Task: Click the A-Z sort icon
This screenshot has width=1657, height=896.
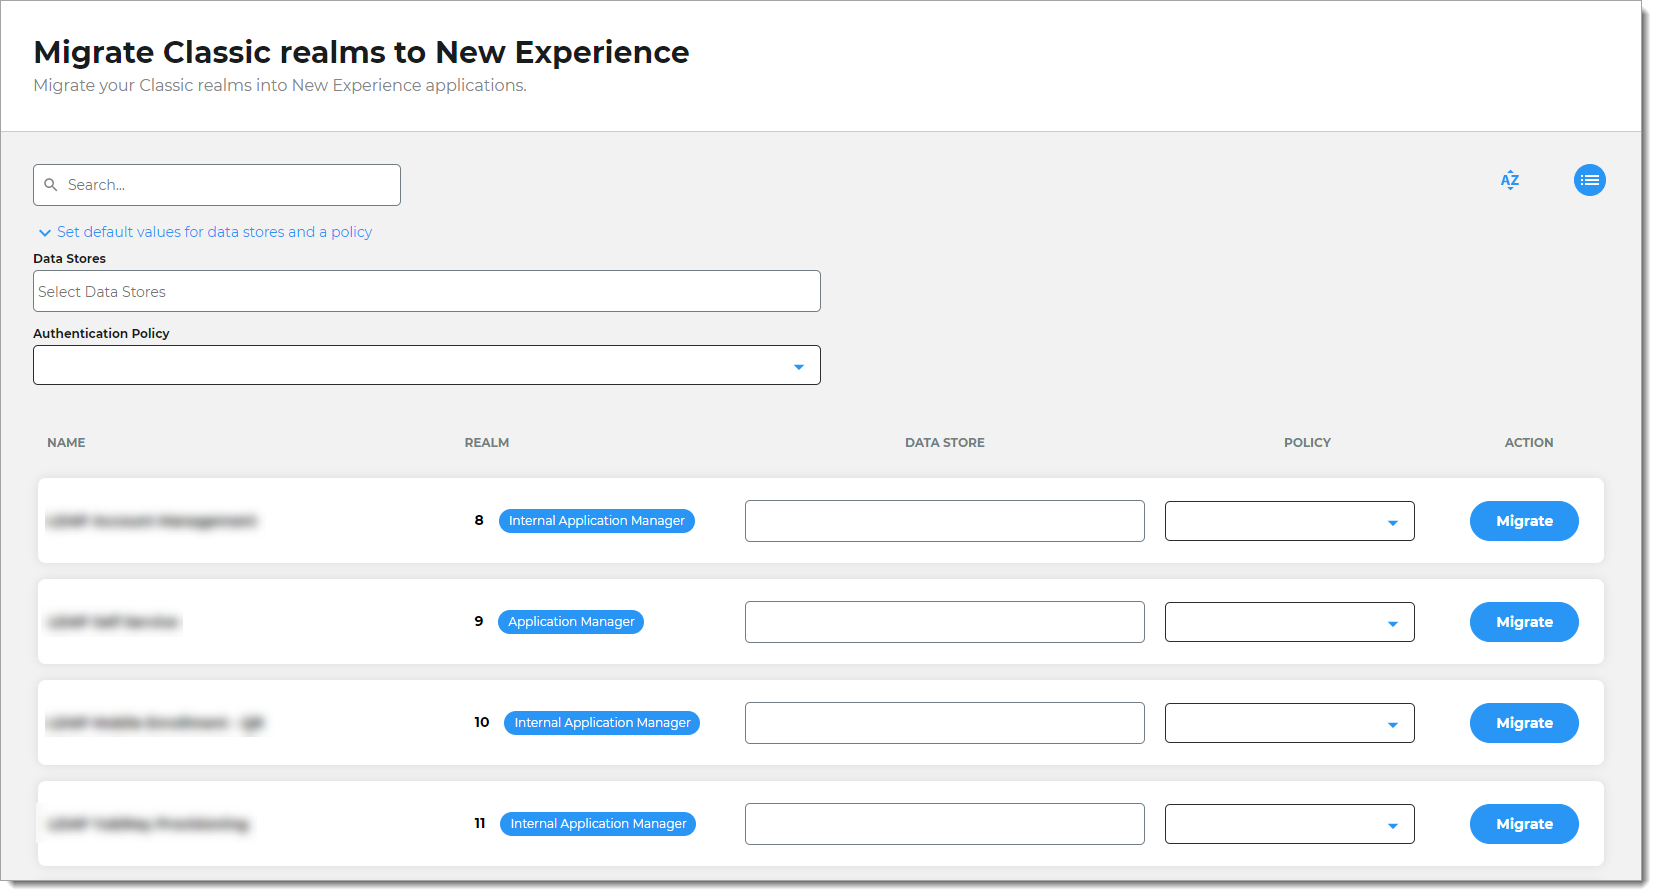Action: pos(1509,180)
